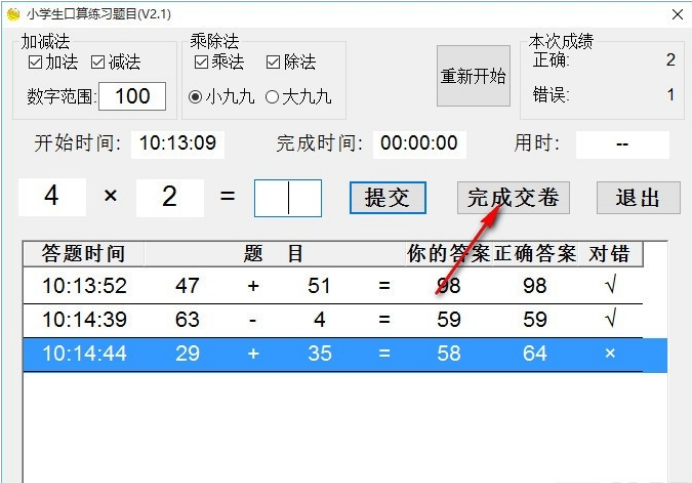Select the row with time 10:13:52
Screen dimensions: 692x483
click(333, 286)
